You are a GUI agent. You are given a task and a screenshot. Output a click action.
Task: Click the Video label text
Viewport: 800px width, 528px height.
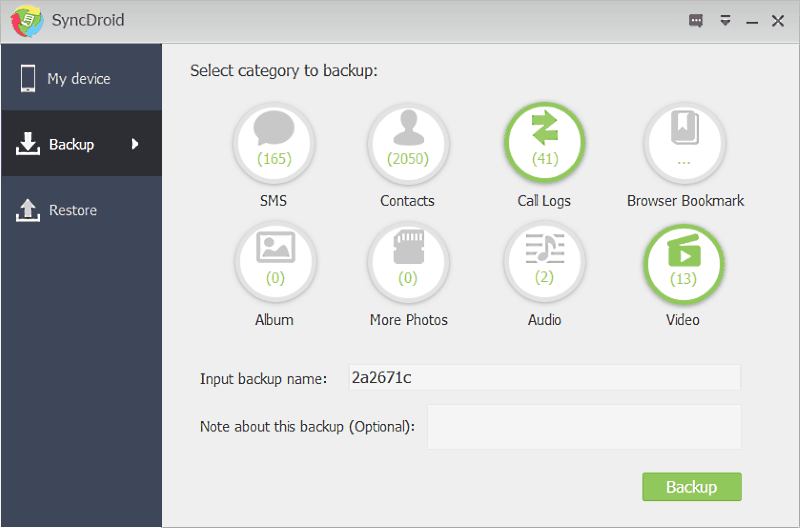(683, 320)
